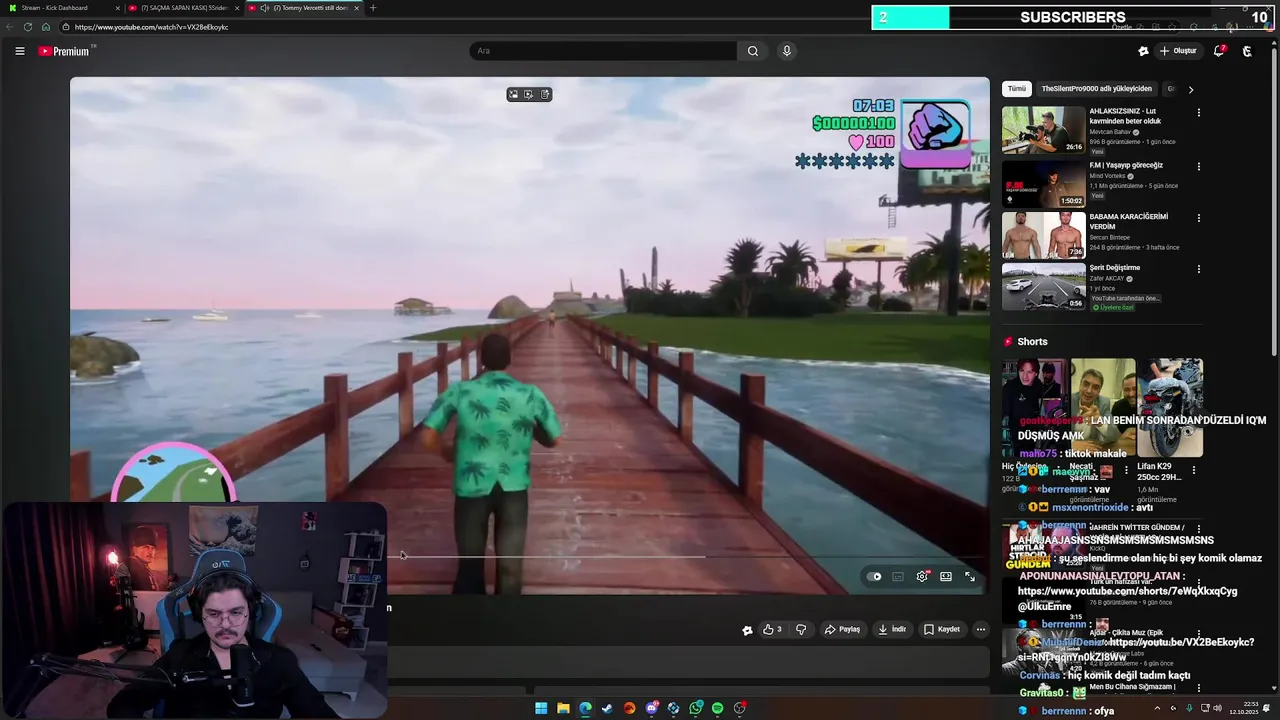Select the 'Tommy Vercetti still does' tab
Image resolution: width=1280 pixels, height=720 pixels.
(x=305, y=8)
